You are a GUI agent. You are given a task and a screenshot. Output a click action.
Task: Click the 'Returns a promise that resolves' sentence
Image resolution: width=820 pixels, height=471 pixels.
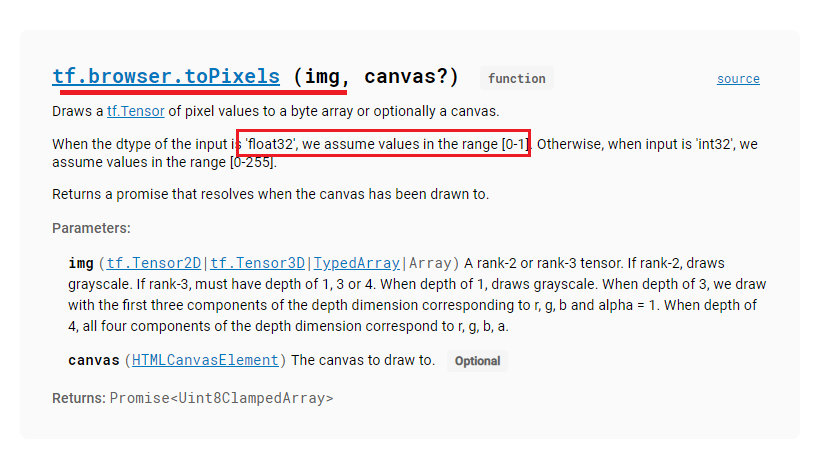(x=270, y=194)
